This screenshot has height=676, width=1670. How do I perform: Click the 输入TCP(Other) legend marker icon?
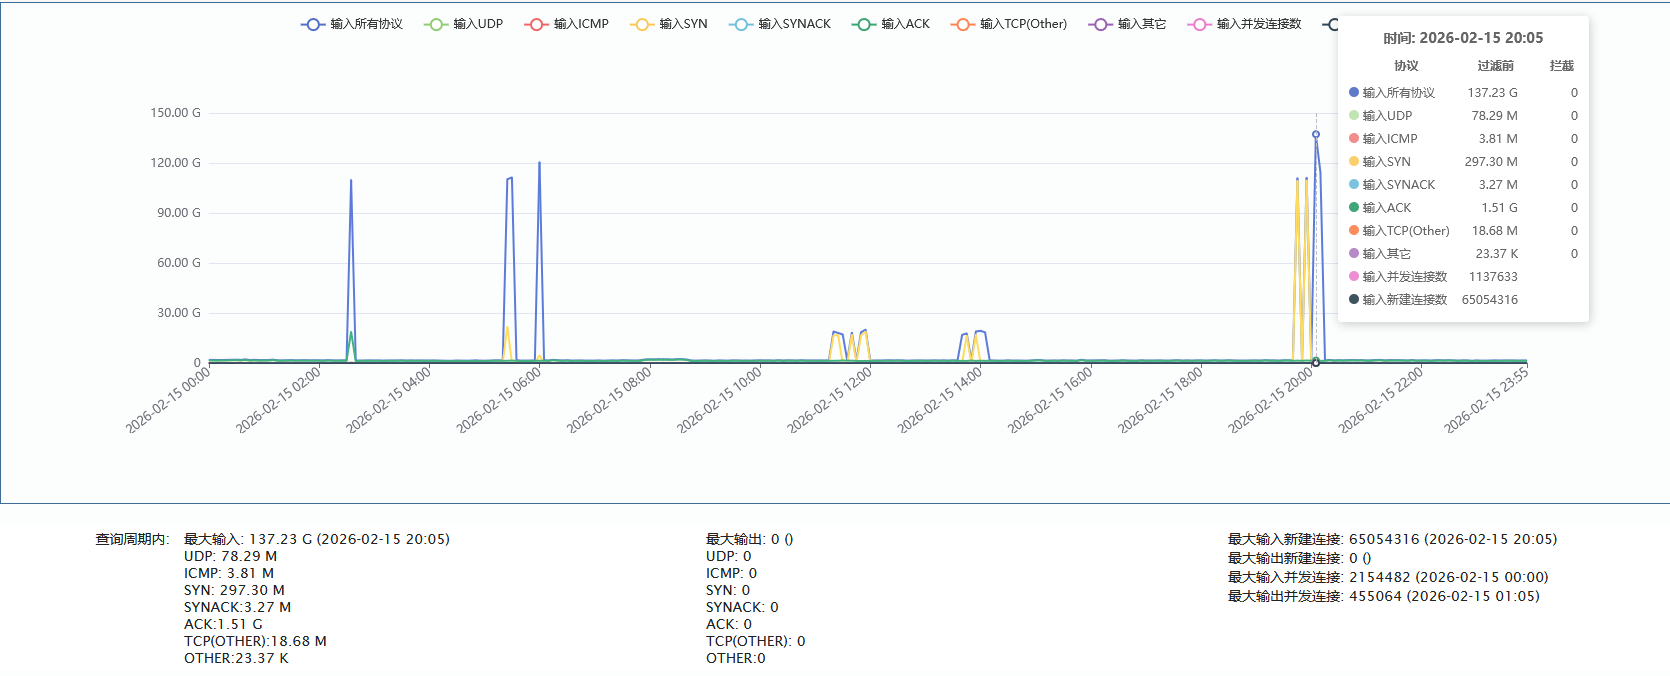pos(962,24)
